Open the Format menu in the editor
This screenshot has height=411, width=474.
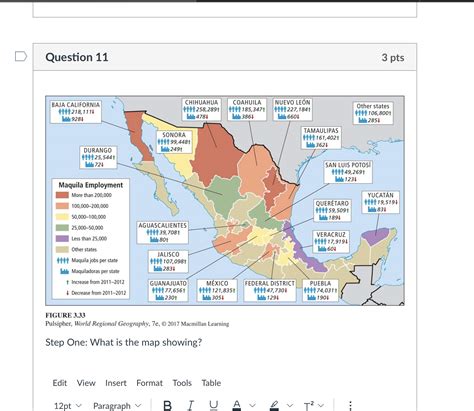149,383
